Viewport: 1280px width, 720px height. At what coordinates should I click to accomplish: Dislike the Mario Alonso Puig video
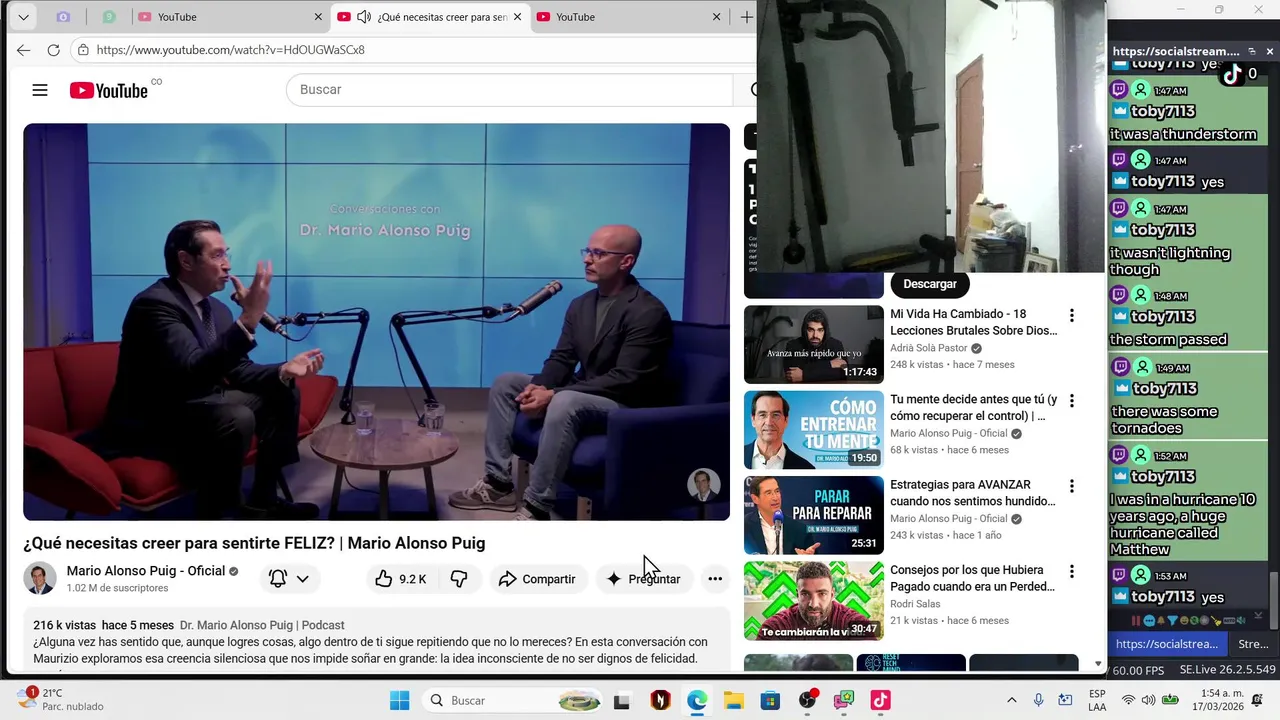click(x=459, y=579)
